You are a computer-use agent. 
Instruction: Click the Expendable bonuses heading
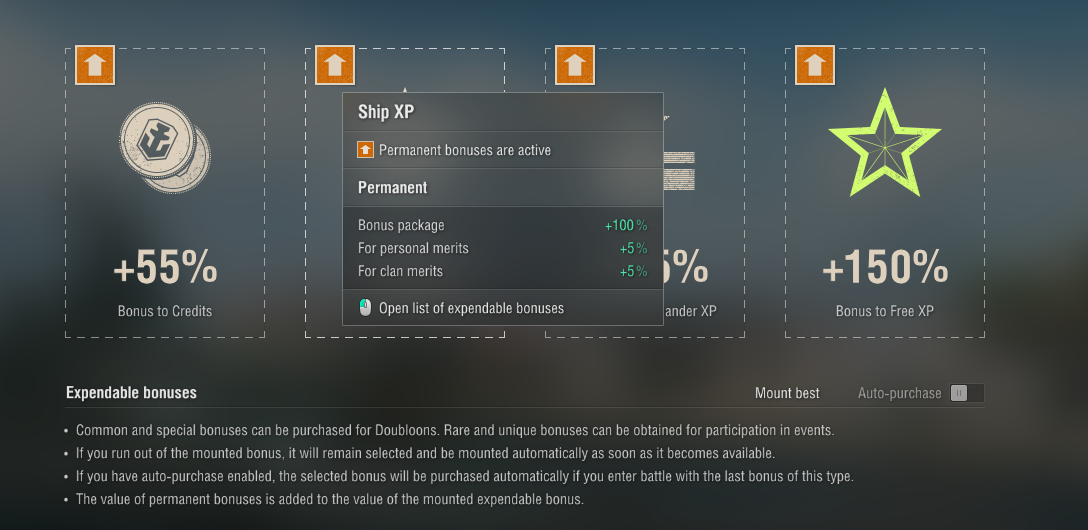(131, 393)
